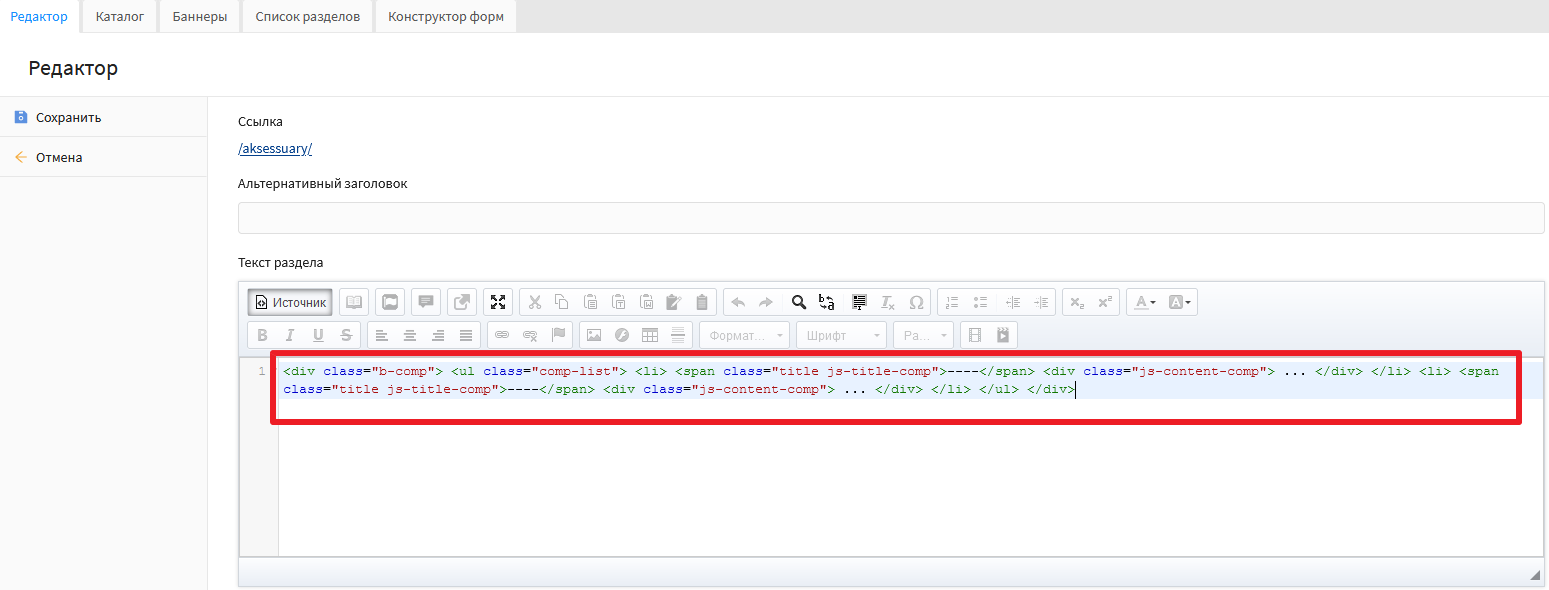The image size is (1549, 590).
Task: Open the /aksessuary/ link
Action: pos(275,149)
